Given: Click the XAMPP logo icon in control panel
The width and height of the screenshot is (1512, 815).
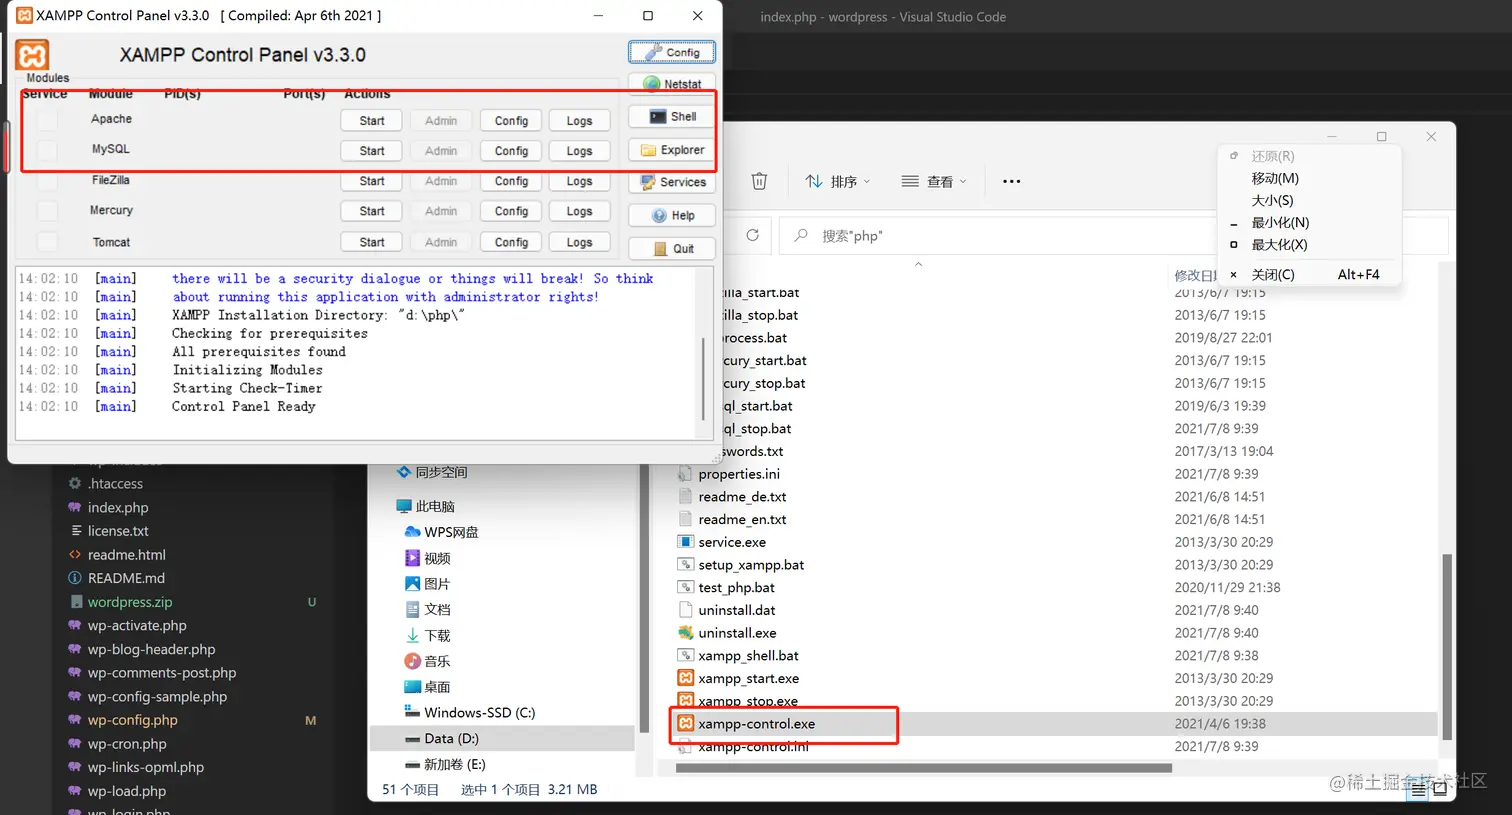Looking at the screenshot, I should click(32, 55).
